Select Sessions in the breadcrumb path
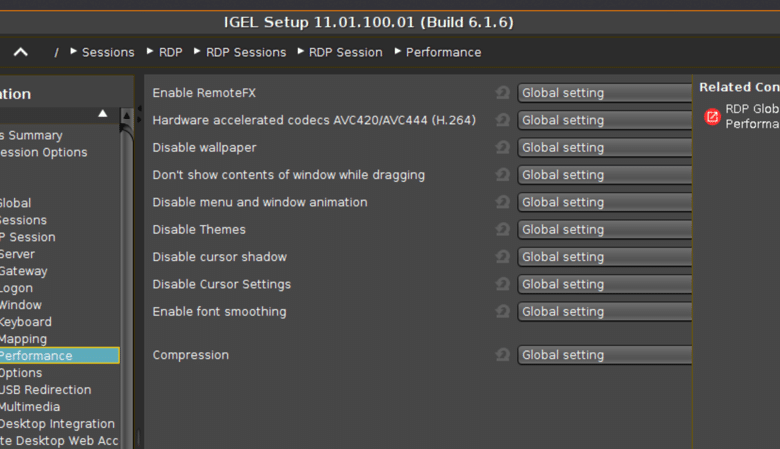Screen dimensions: 780x449 coord(108,52)
